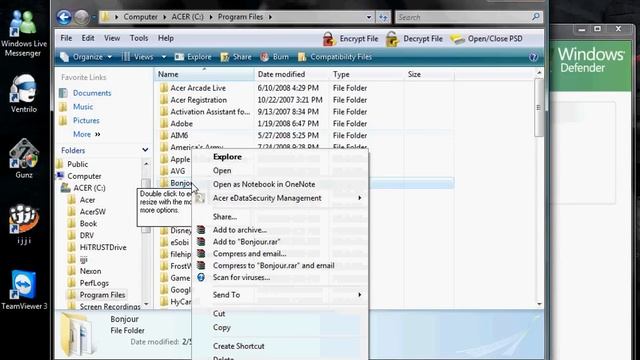Open Compatibility Files from toolbar
Image resolution: width=640 pixels, height=360 pixels.
(x=335, y=57)
